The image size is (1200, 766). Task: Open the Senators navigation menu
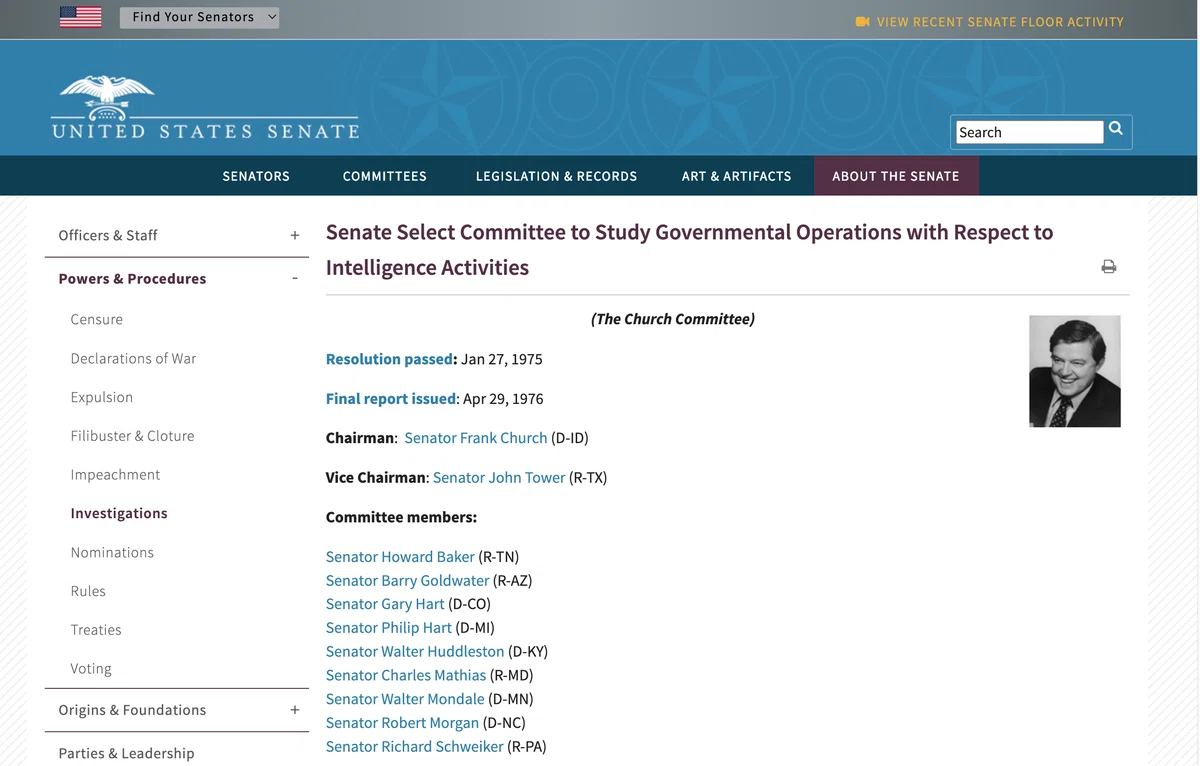tap(256, 176)
